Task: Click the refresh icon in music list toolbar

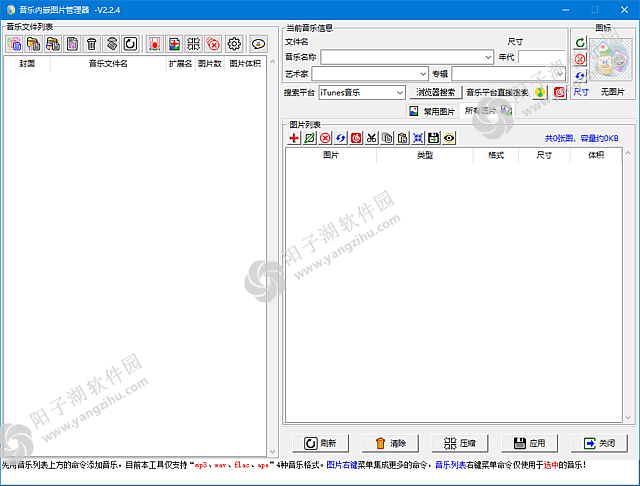Action: pos(131,44)
